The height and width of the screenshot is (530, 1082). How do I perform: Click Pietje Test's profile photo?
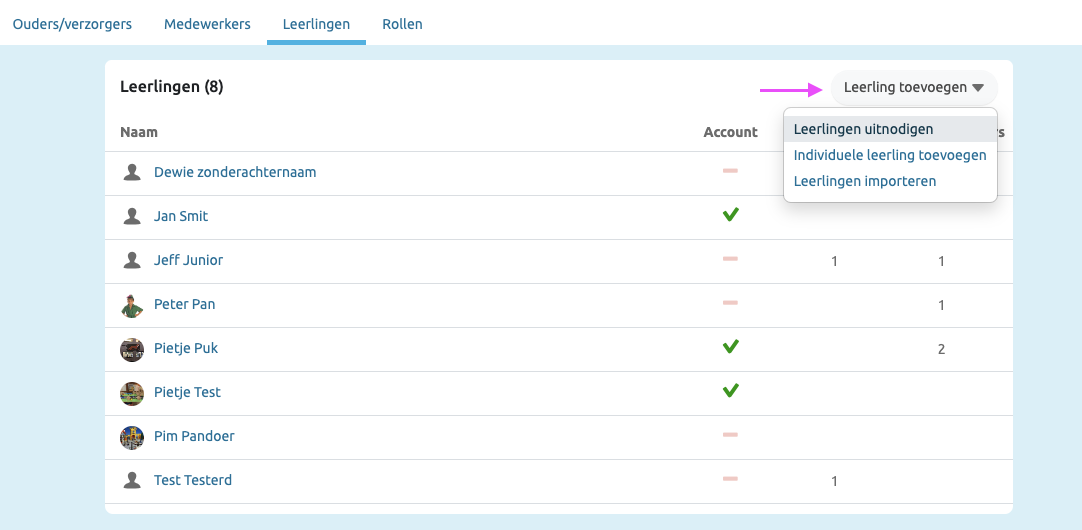[132, 393]
